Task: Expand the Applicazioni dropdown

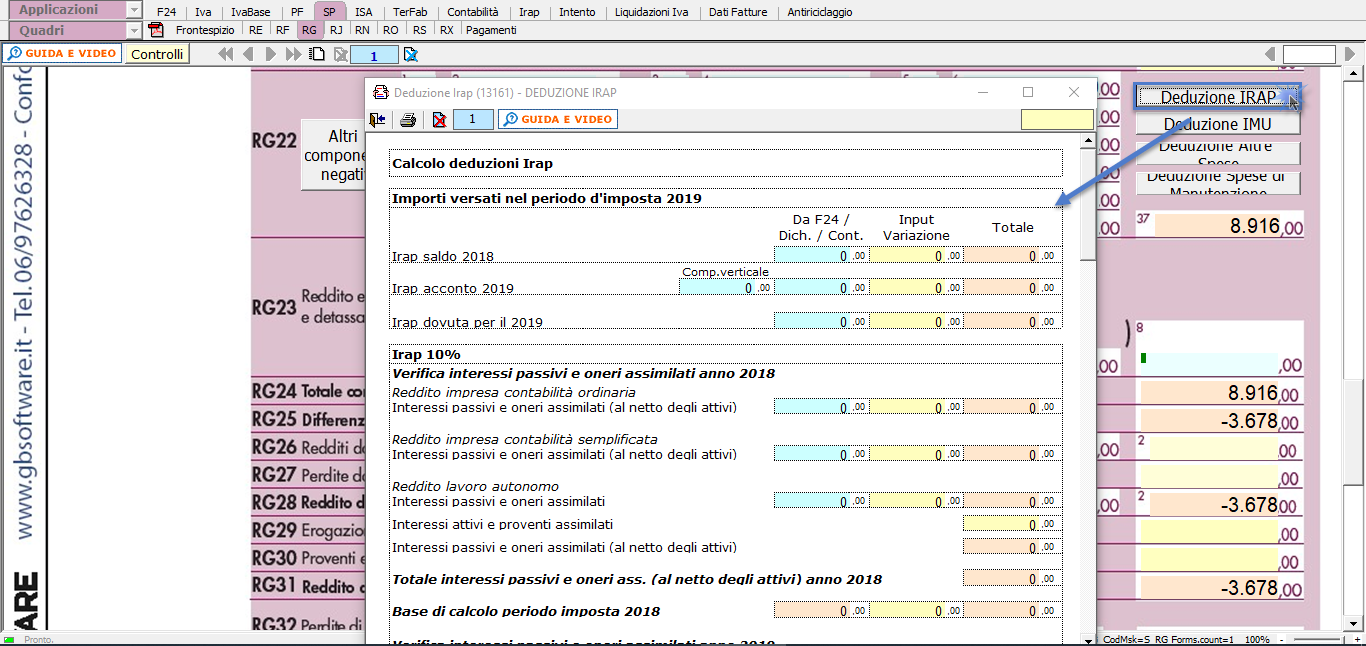Action: click(134, 10)
